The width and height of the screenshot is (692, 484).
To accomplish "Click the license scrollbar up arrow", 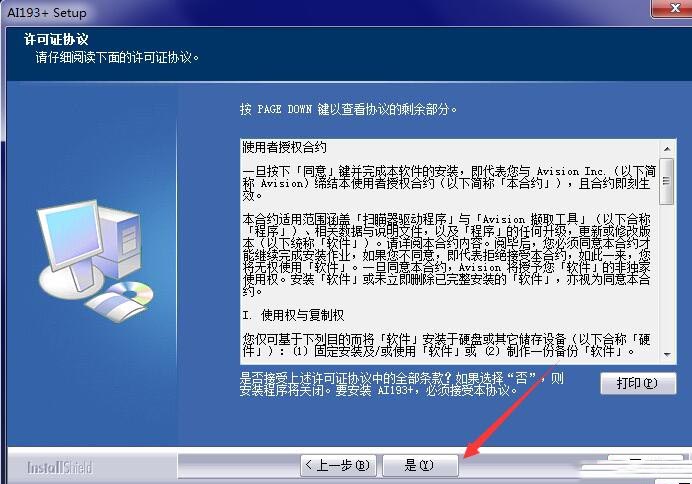I will click(x=667, y=149).
